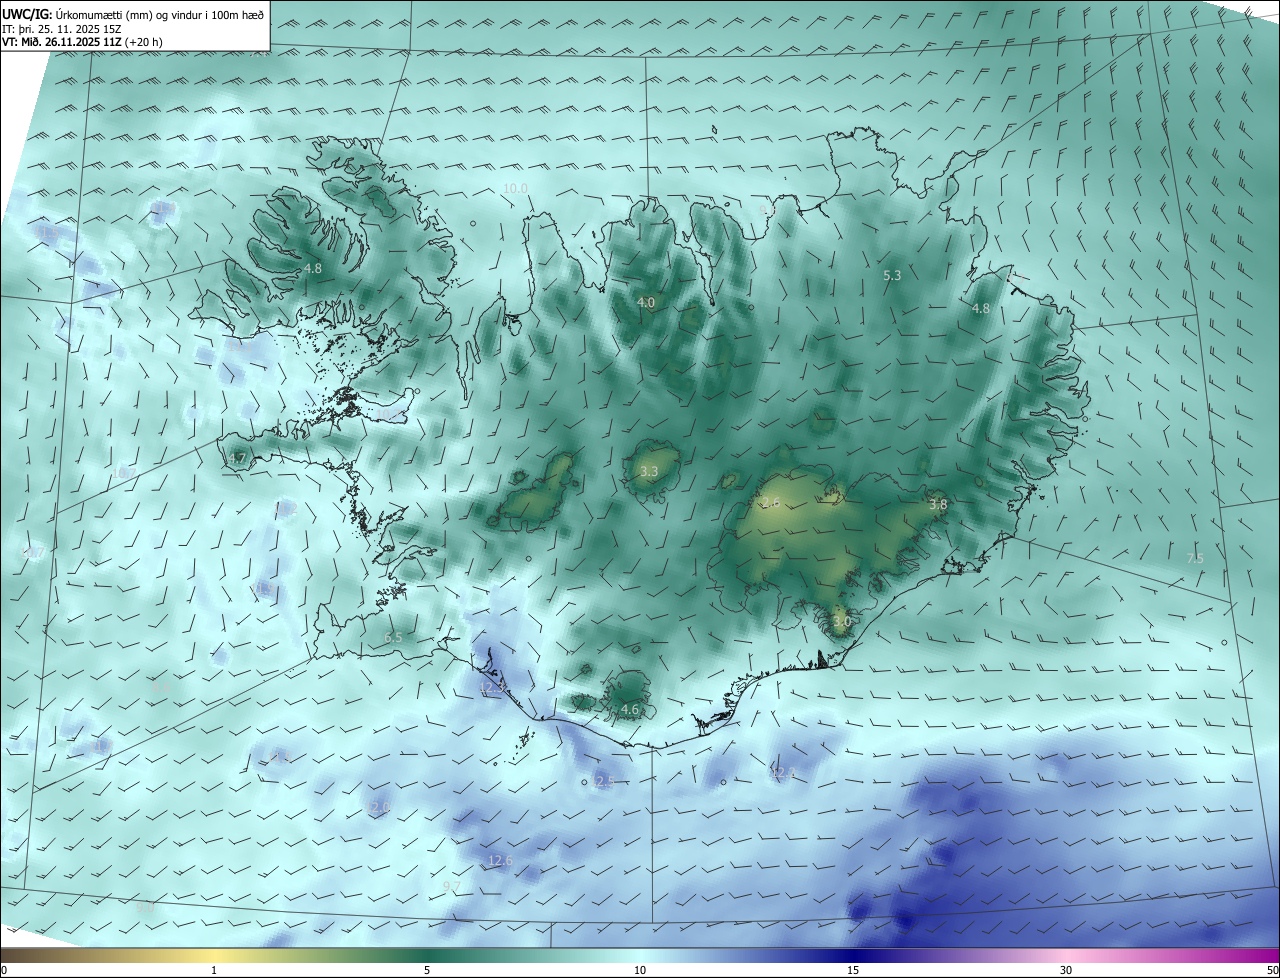Viewport: 1280px width, 978px height.
Task: Click the 6.5 value label on Reykjanes
Action: [x=393, y=637]
